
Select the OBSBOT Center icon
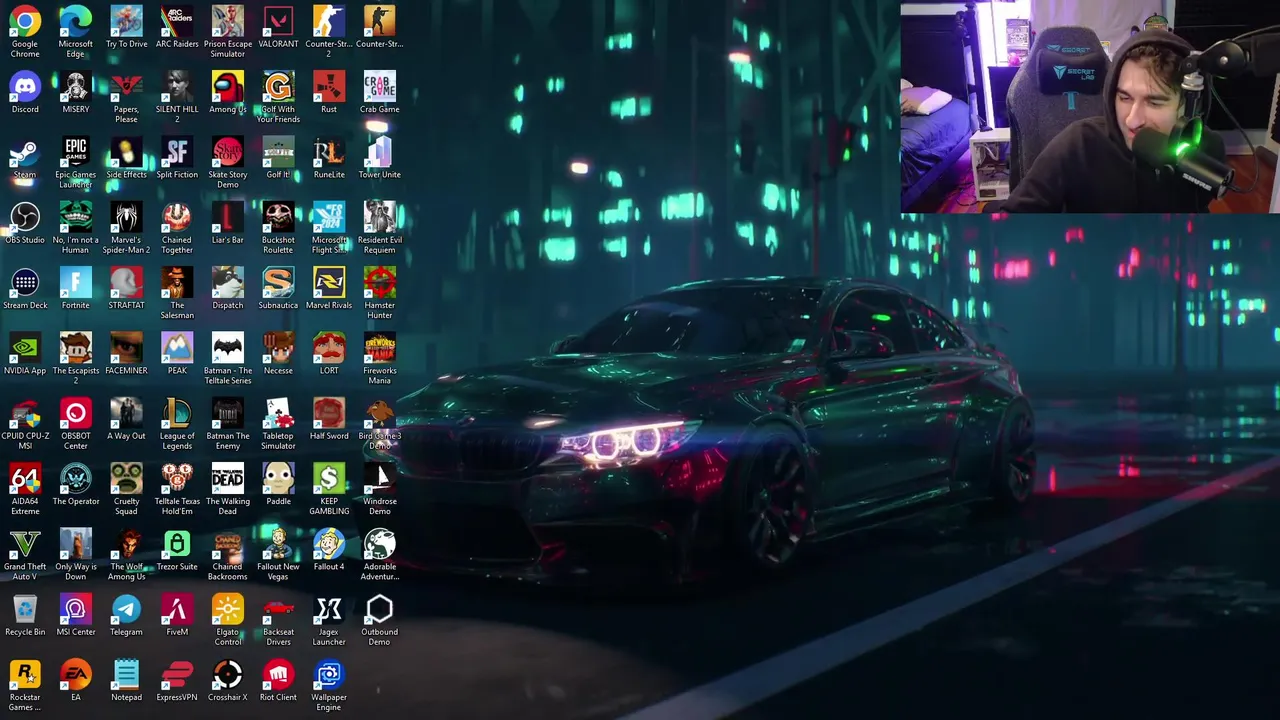[x=76, y=414]
